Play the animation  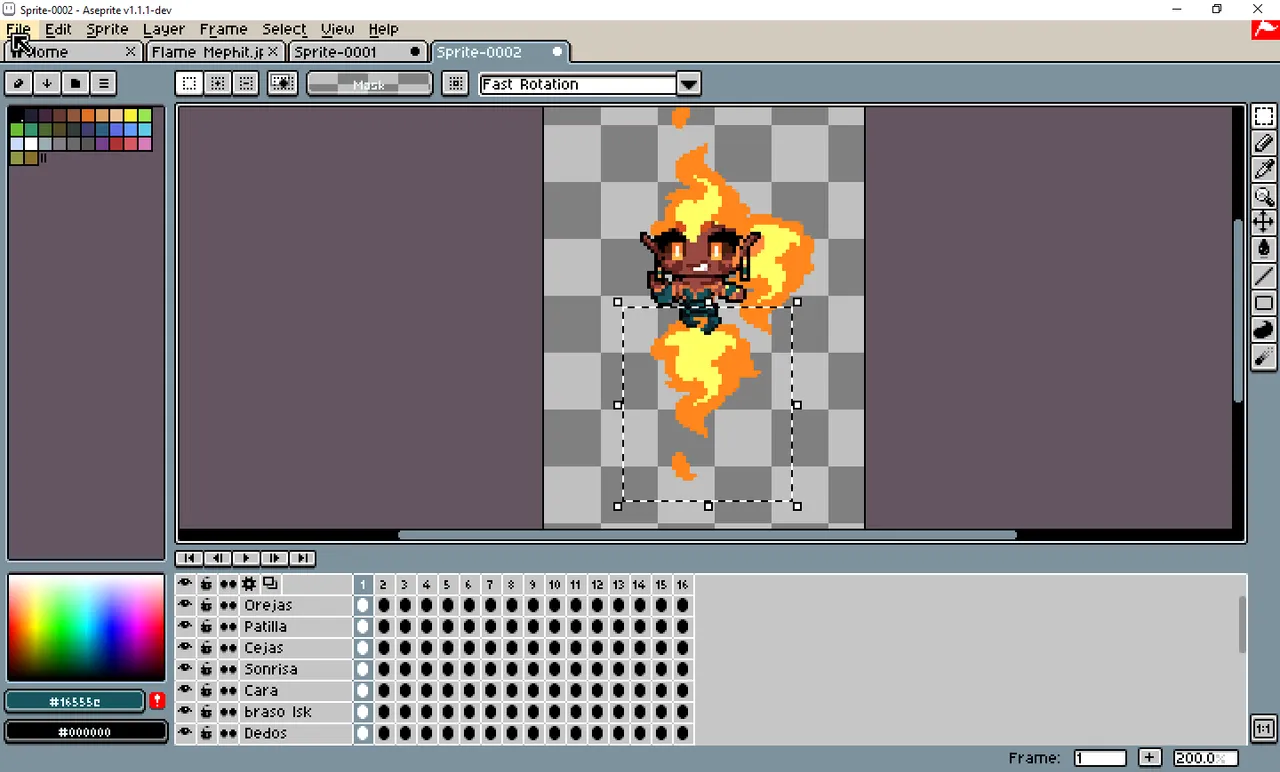[x=245, y=558]
